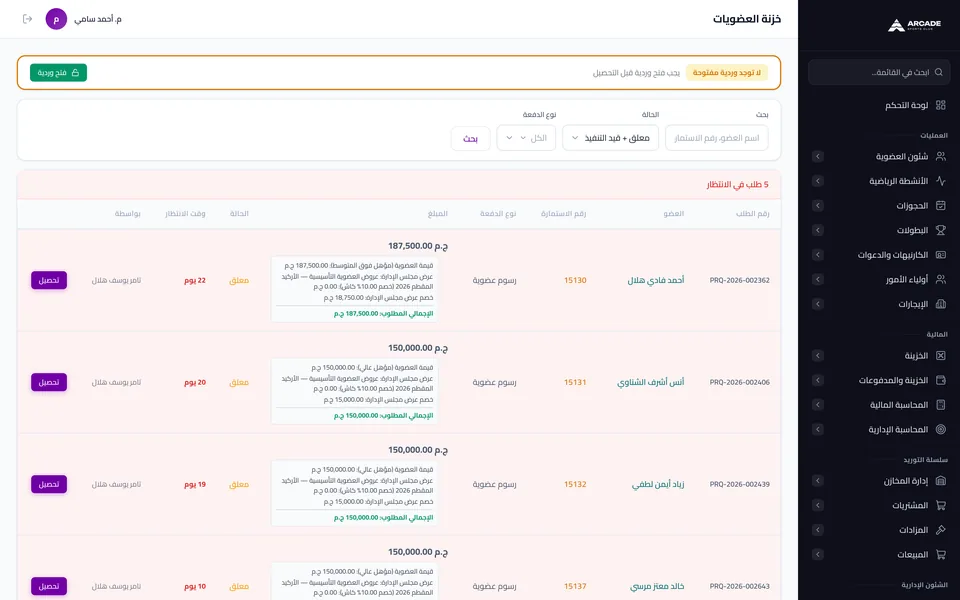Click the search magnifier icon in sidebar
The image size is (960, 600).
click(939, 72)
